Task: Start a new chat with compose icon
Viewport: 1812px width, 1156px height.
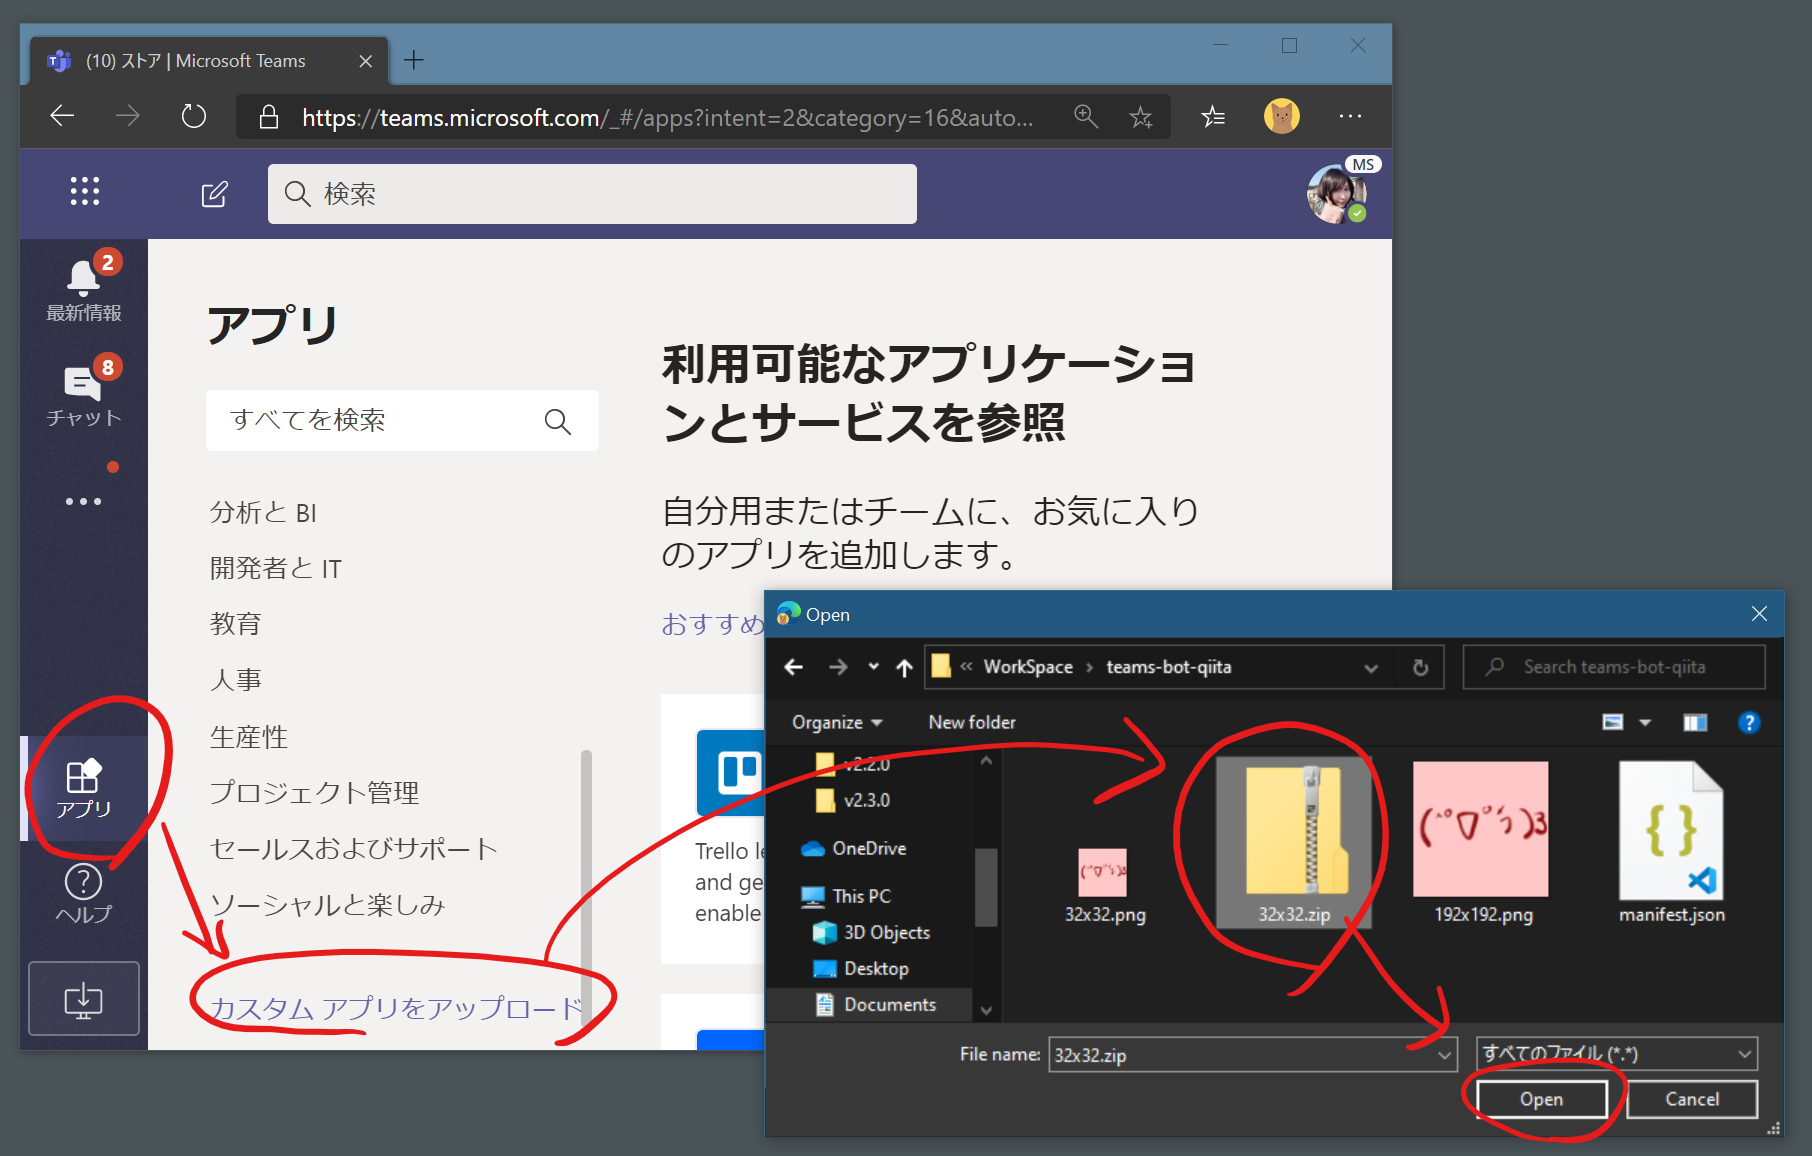Action: point(214,193)
